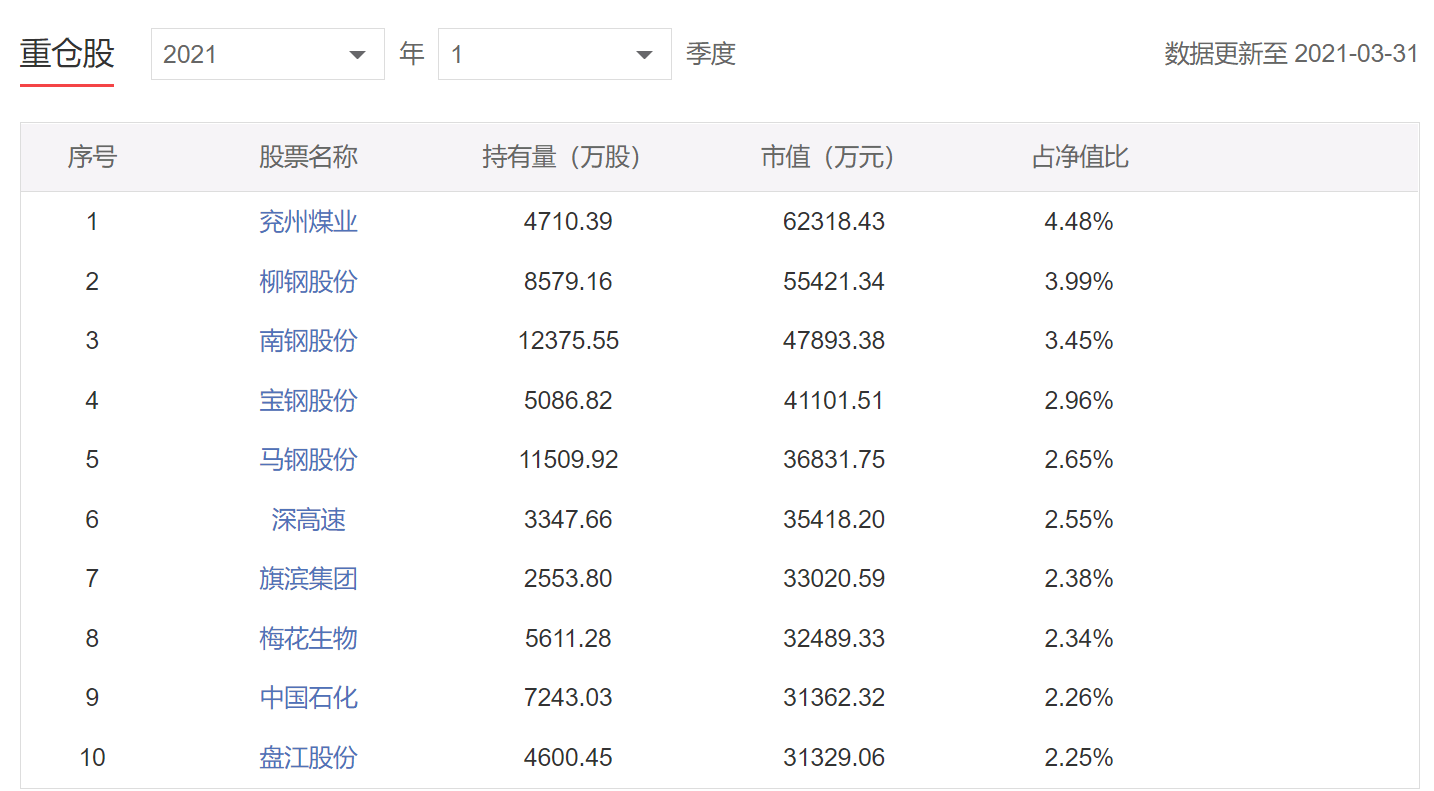Viewport: 1434px width, 791px height.
Task: Open 马钢股份 stock link
Action: point(308,460)
